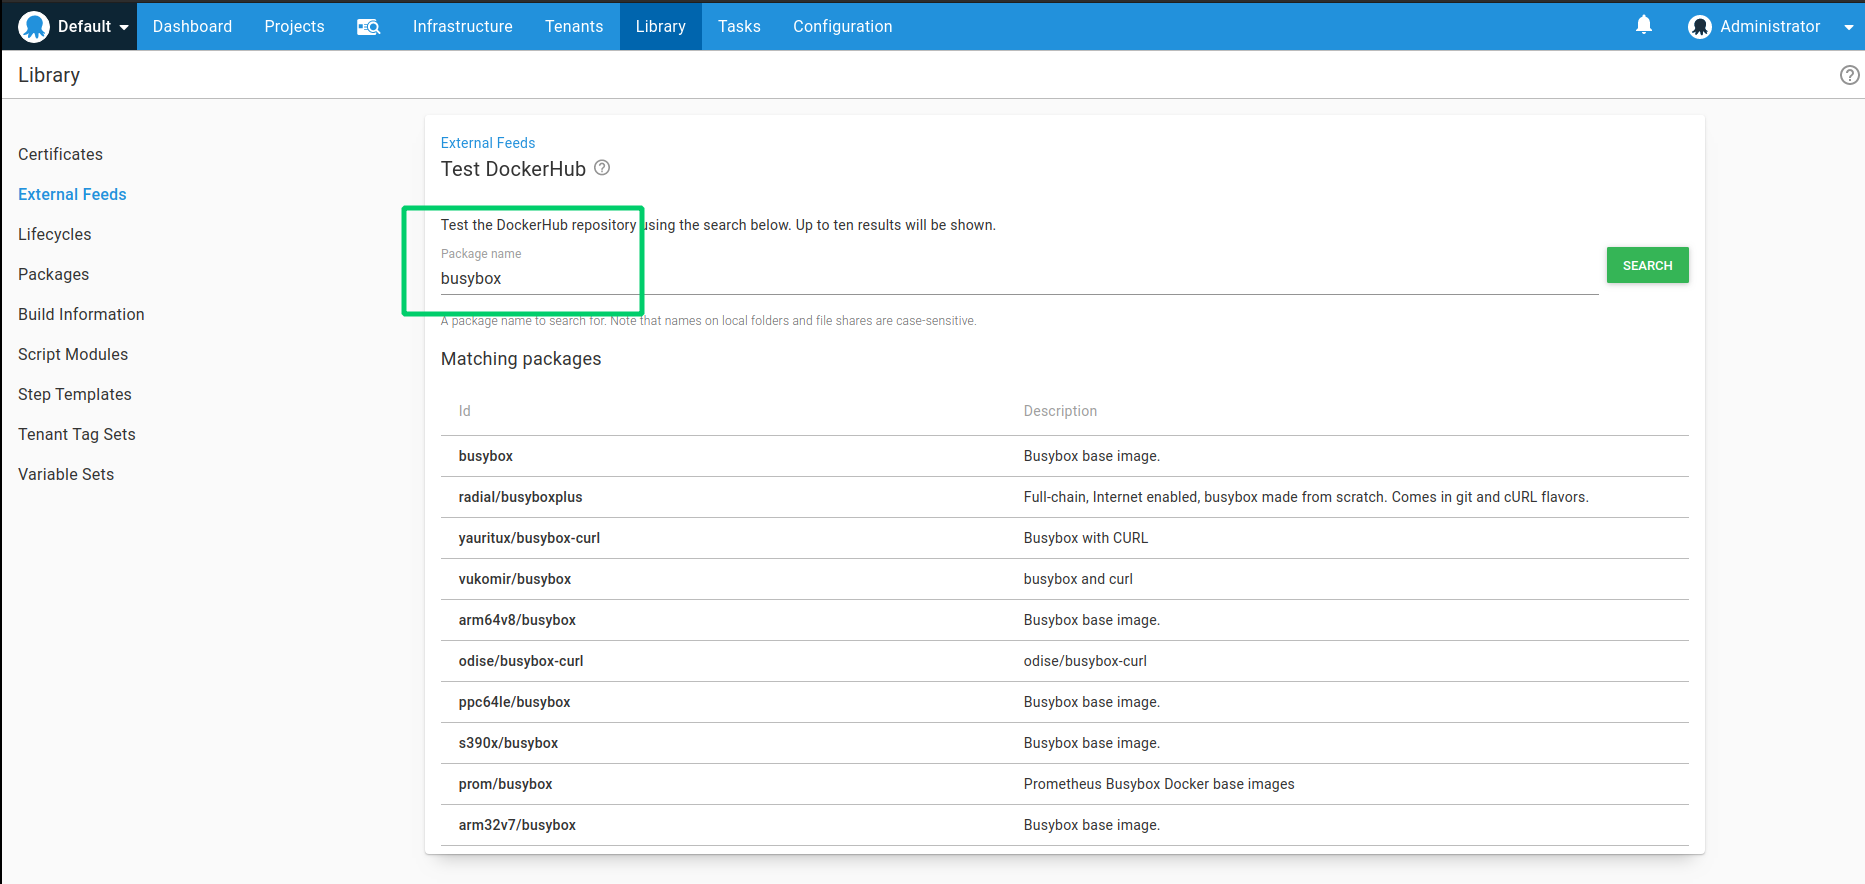Click the Matching packages heading
1865x884 pixels.
coord(521,359)
